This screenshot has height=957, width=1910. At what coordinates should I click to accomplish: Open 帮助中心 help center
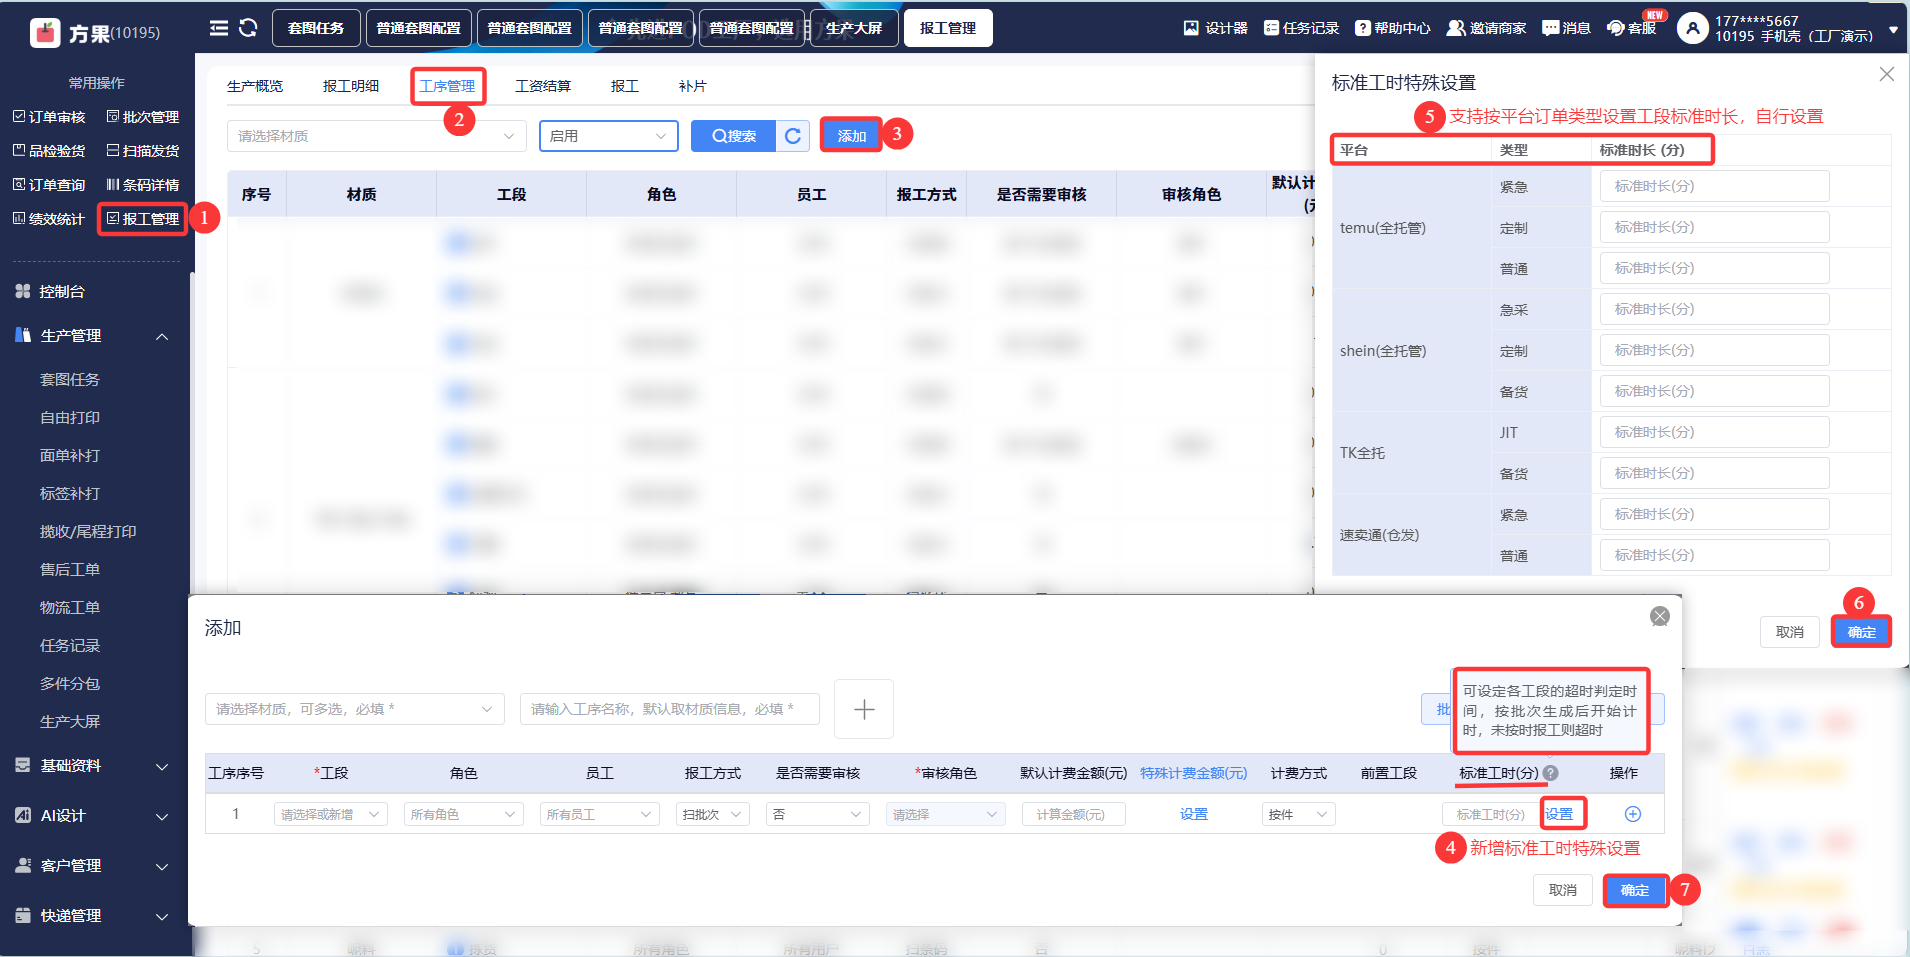point(1392,28)
